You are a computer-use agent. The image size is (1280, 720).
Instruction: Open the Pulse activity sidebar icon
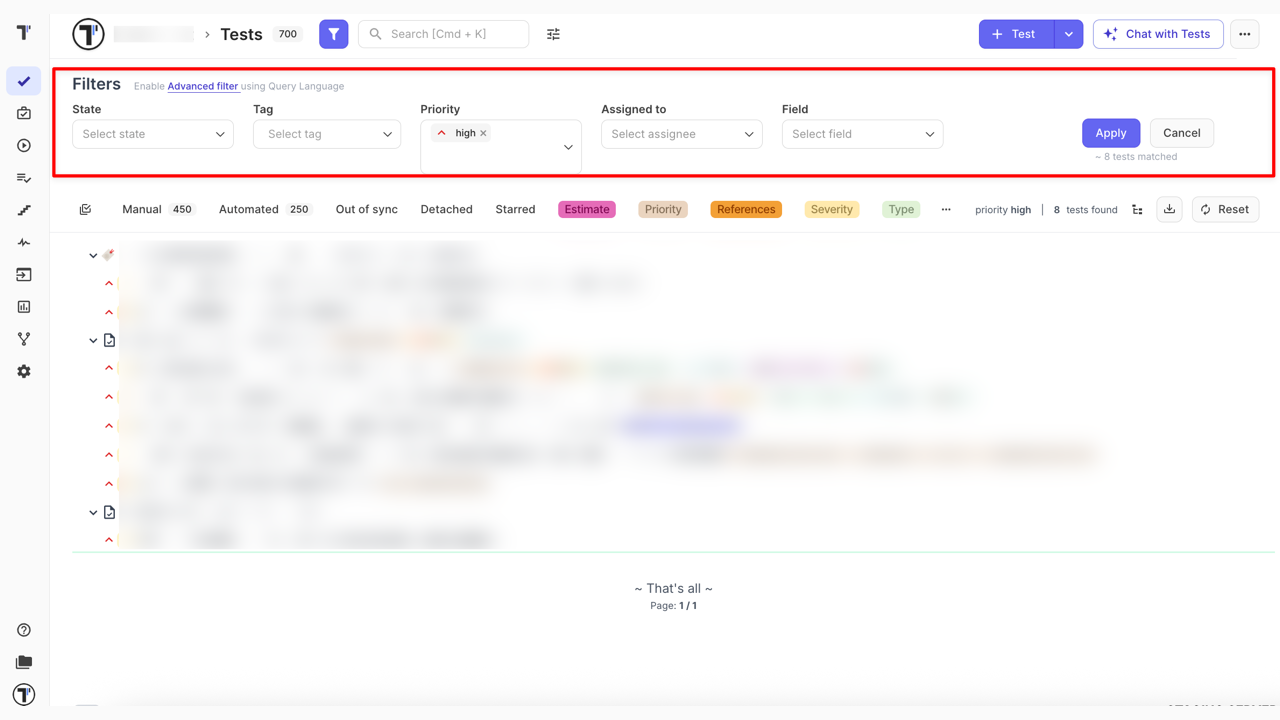[24, 243]
